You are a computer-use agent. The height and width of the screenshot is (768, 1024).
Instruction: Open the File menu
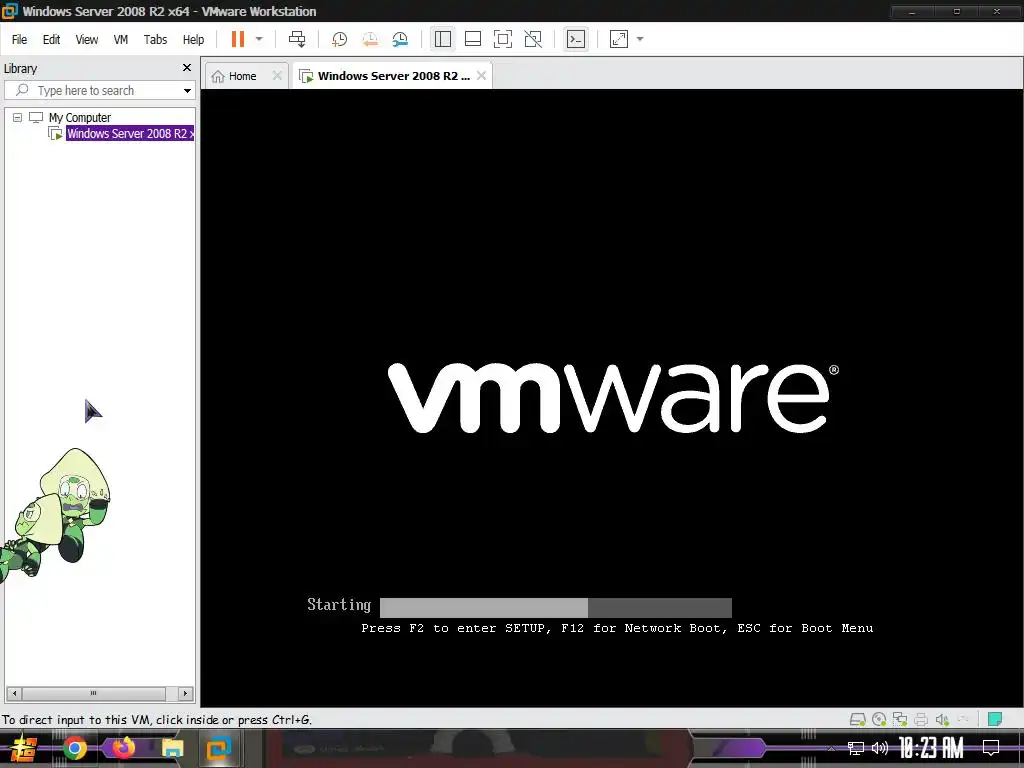point(20,40)
